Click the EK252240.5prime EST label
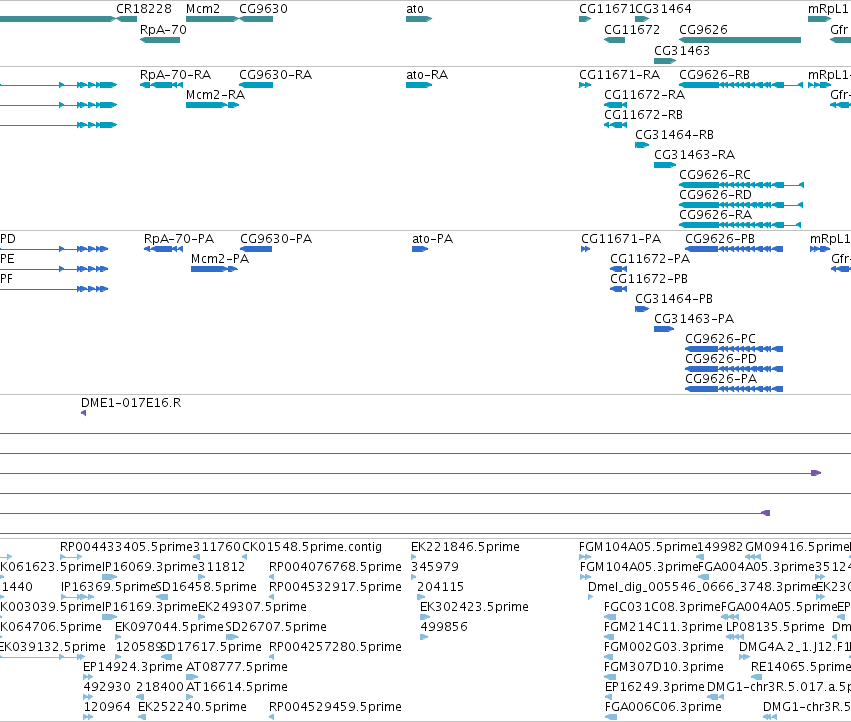 tap(192, 707)
